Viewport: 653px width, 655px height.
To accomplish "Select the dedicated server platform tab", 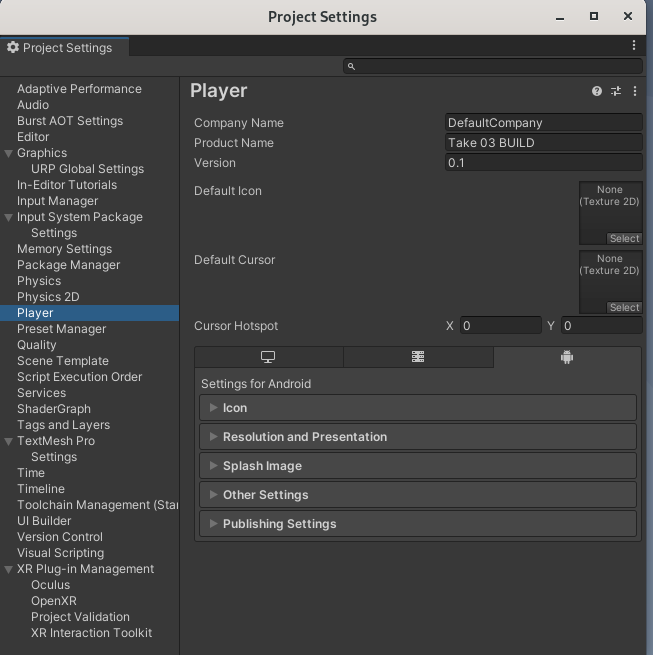I will [418, 357].
